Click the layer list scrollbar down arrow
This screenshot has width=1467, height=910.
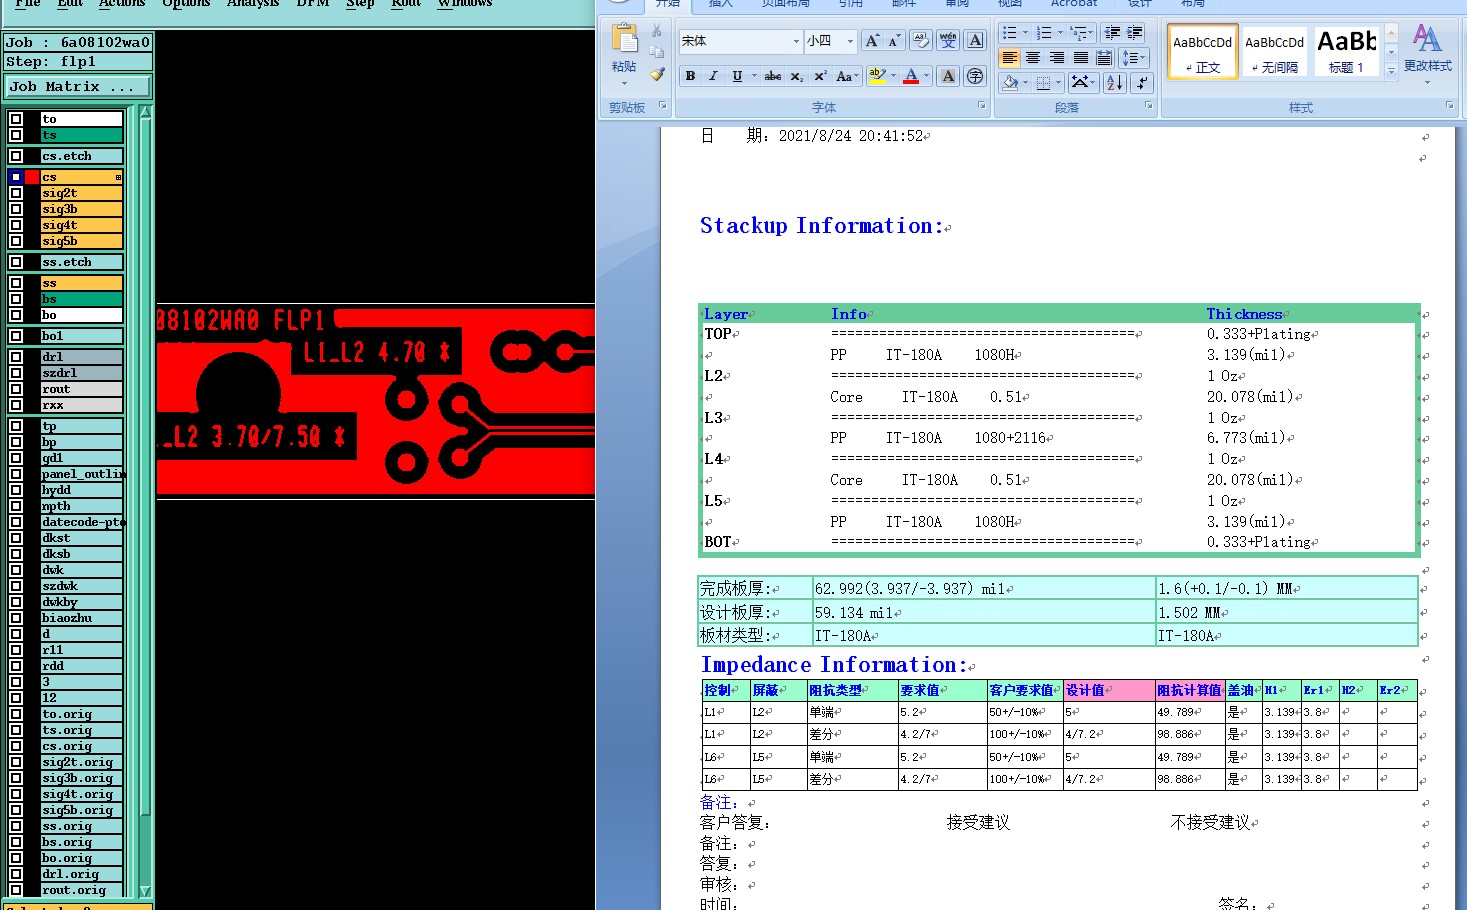point(145,890)
